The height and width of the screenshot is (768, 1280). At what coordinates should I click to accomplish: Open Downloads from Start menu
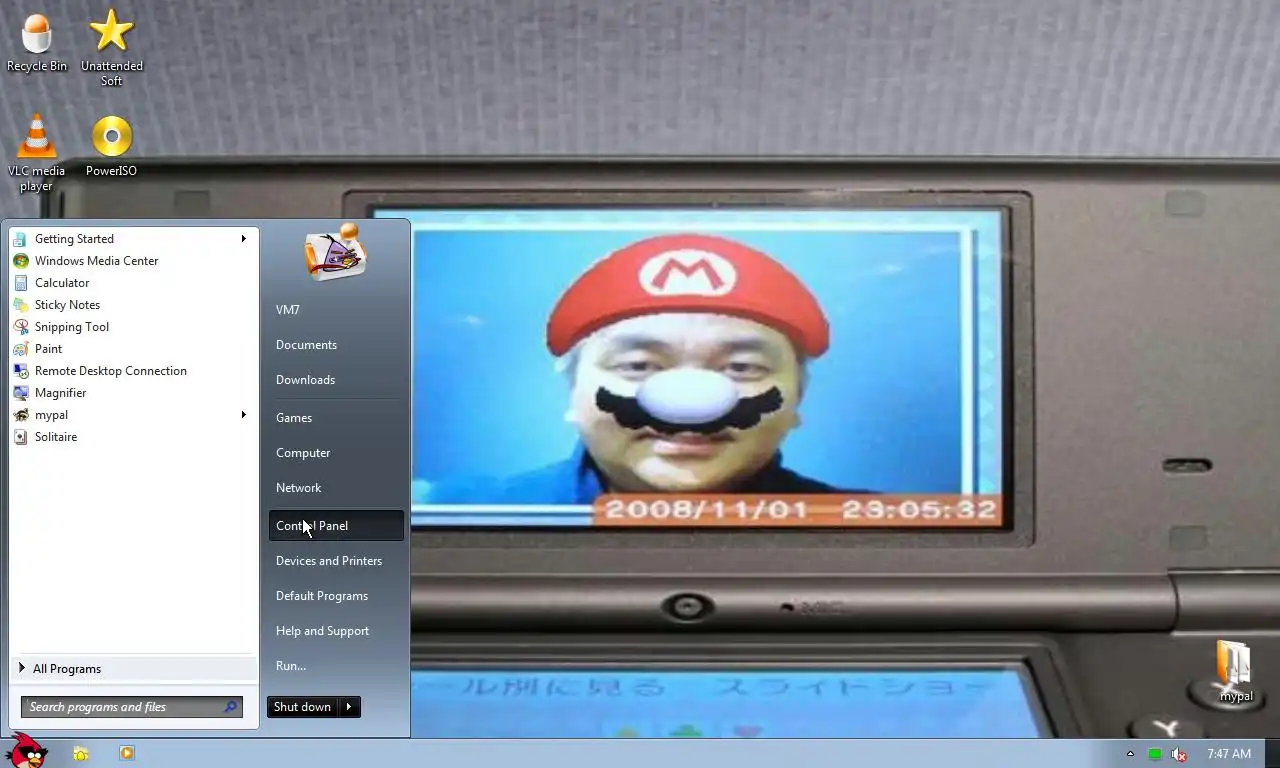[x=335, y=380]
